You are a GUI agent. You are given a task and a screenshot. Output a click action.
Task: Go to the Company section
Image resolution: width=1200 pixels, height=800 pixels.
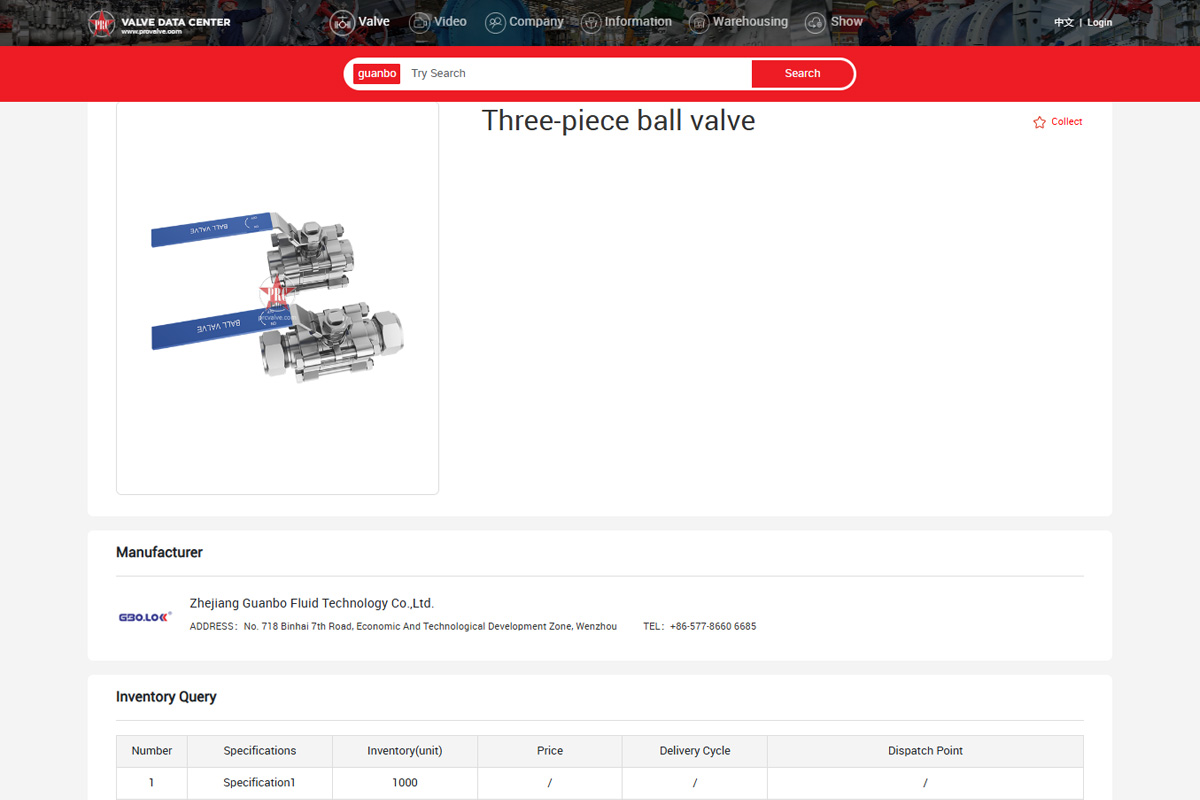pyautogui.click(x=536, y=22)
